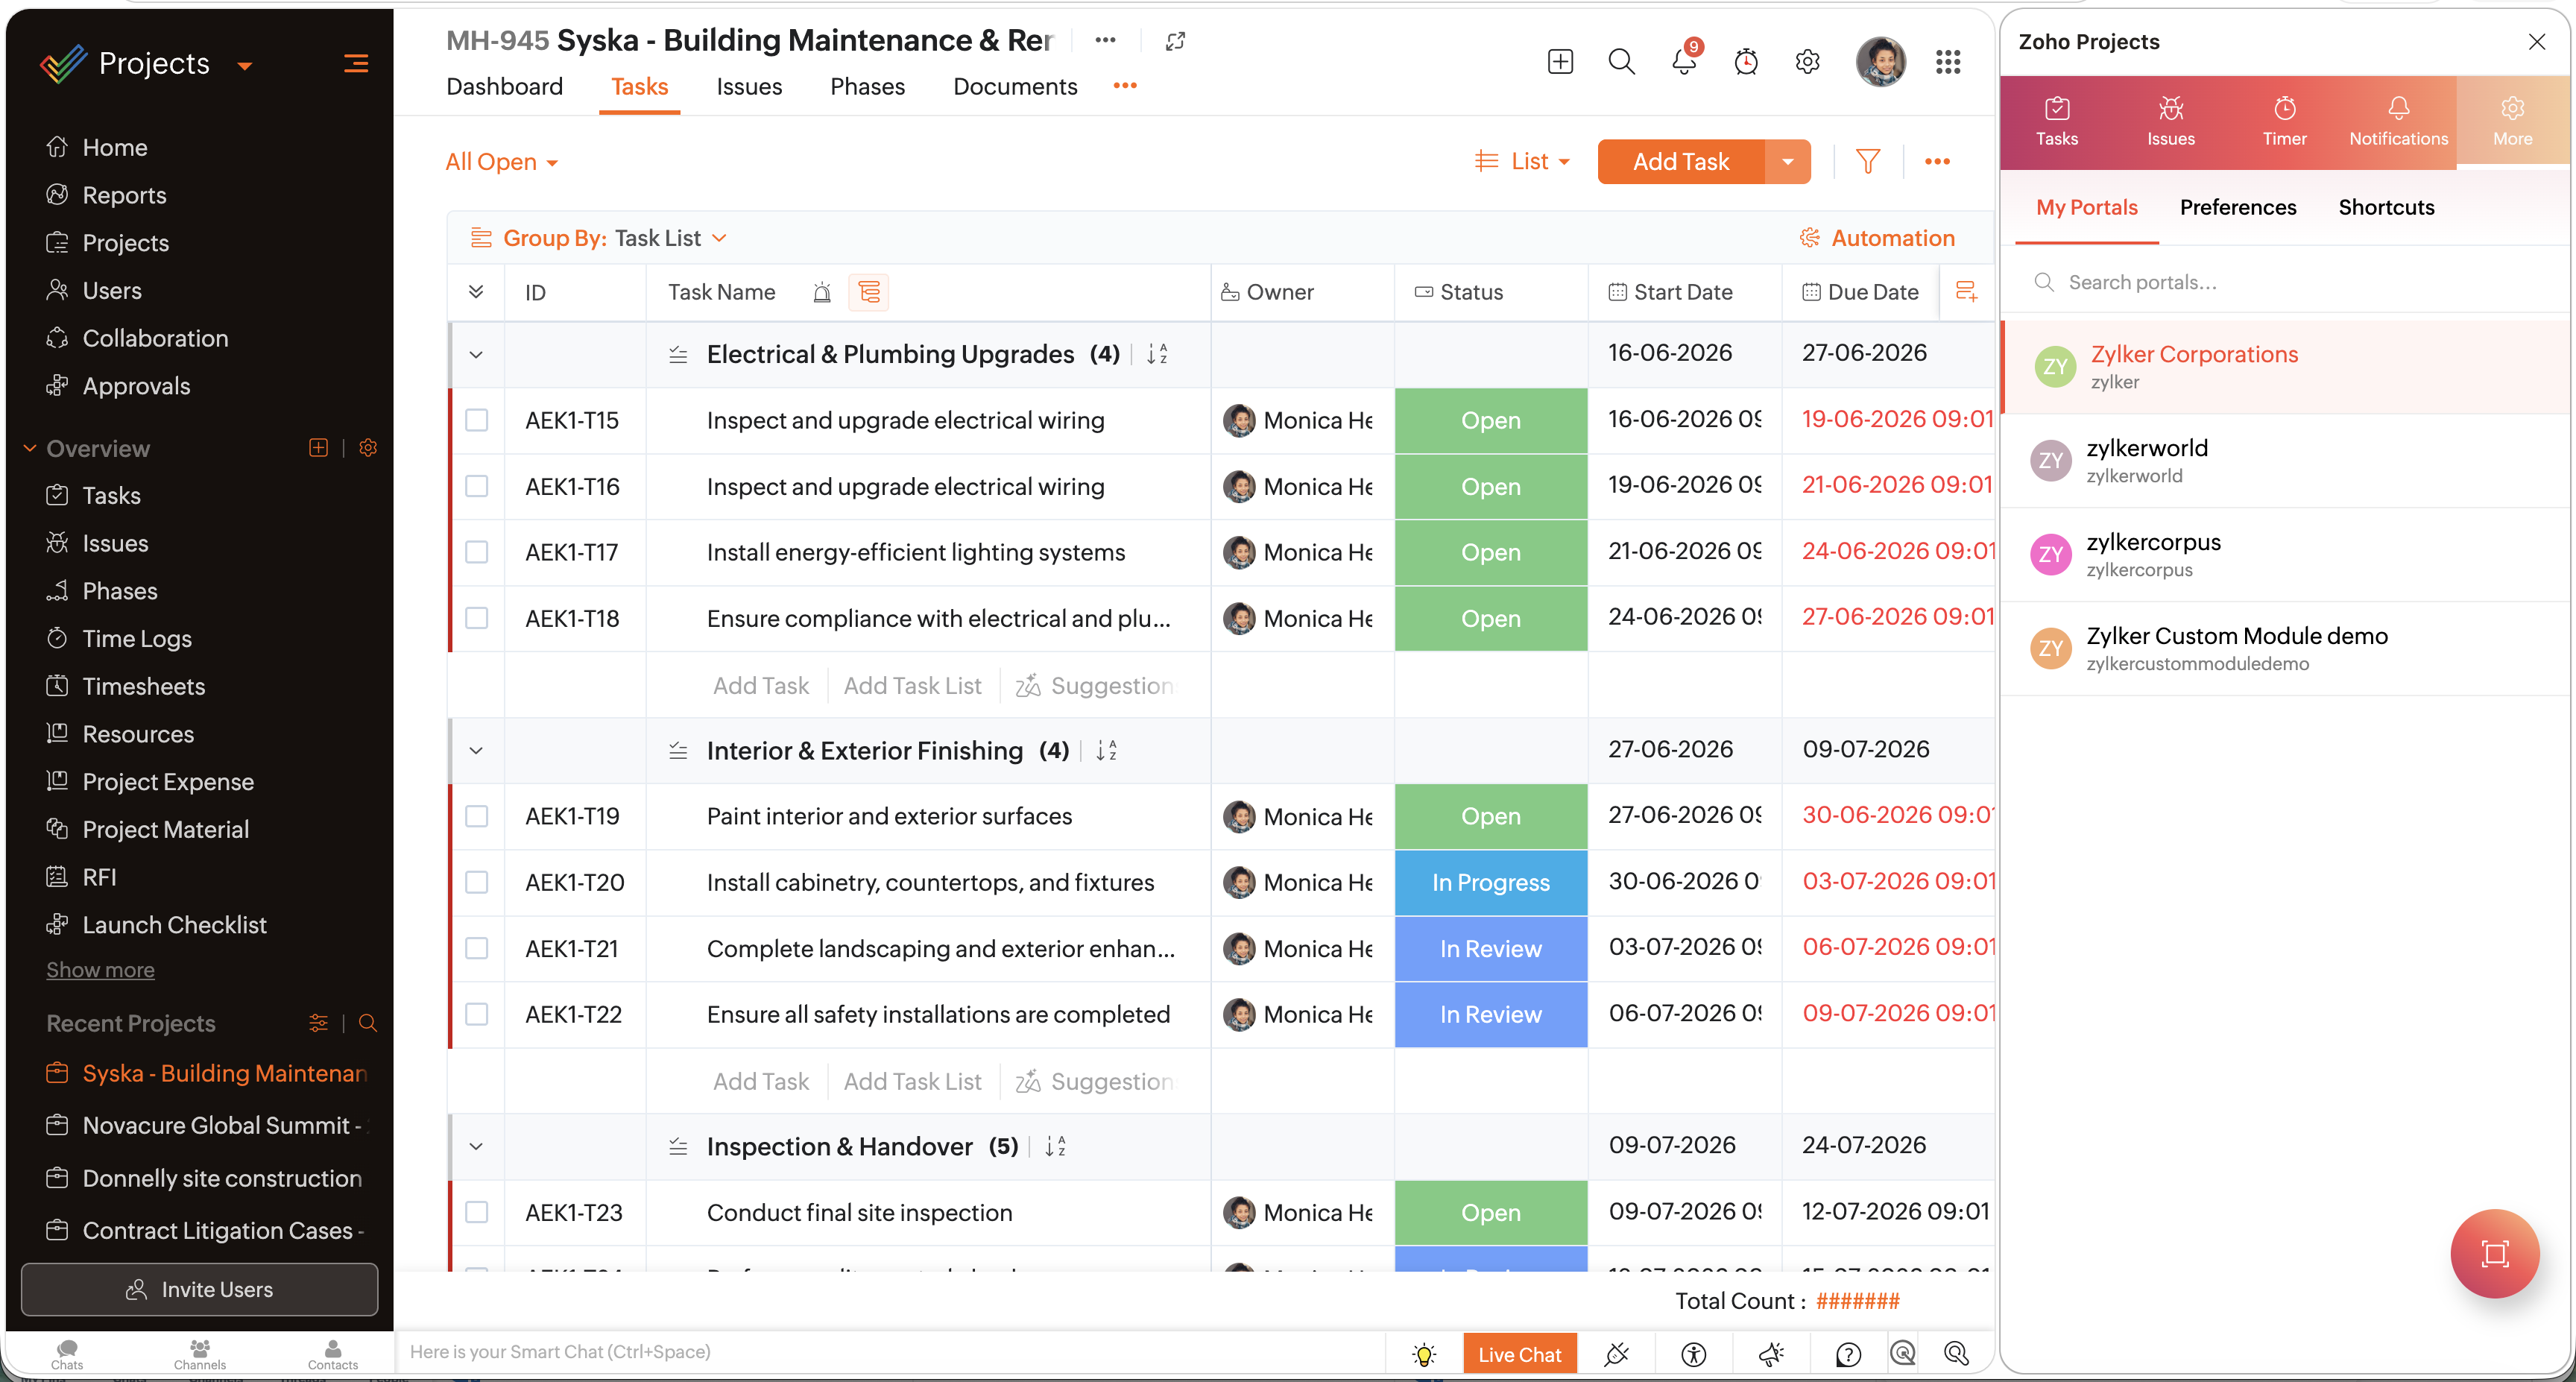Click the Show more link in sidebar

point(100,970)
